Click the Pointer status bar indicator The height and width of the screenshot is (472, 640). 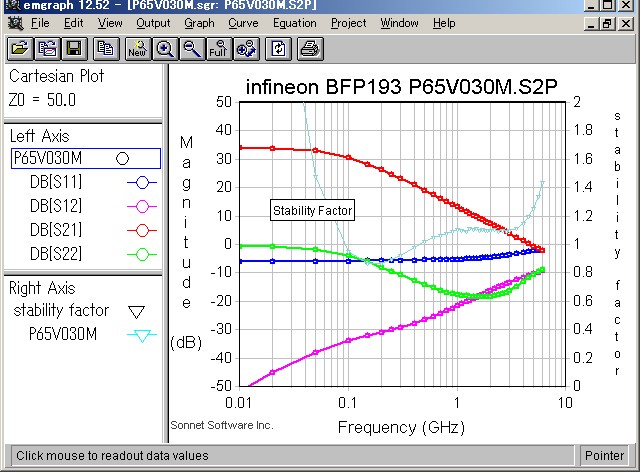pos(604,455)
